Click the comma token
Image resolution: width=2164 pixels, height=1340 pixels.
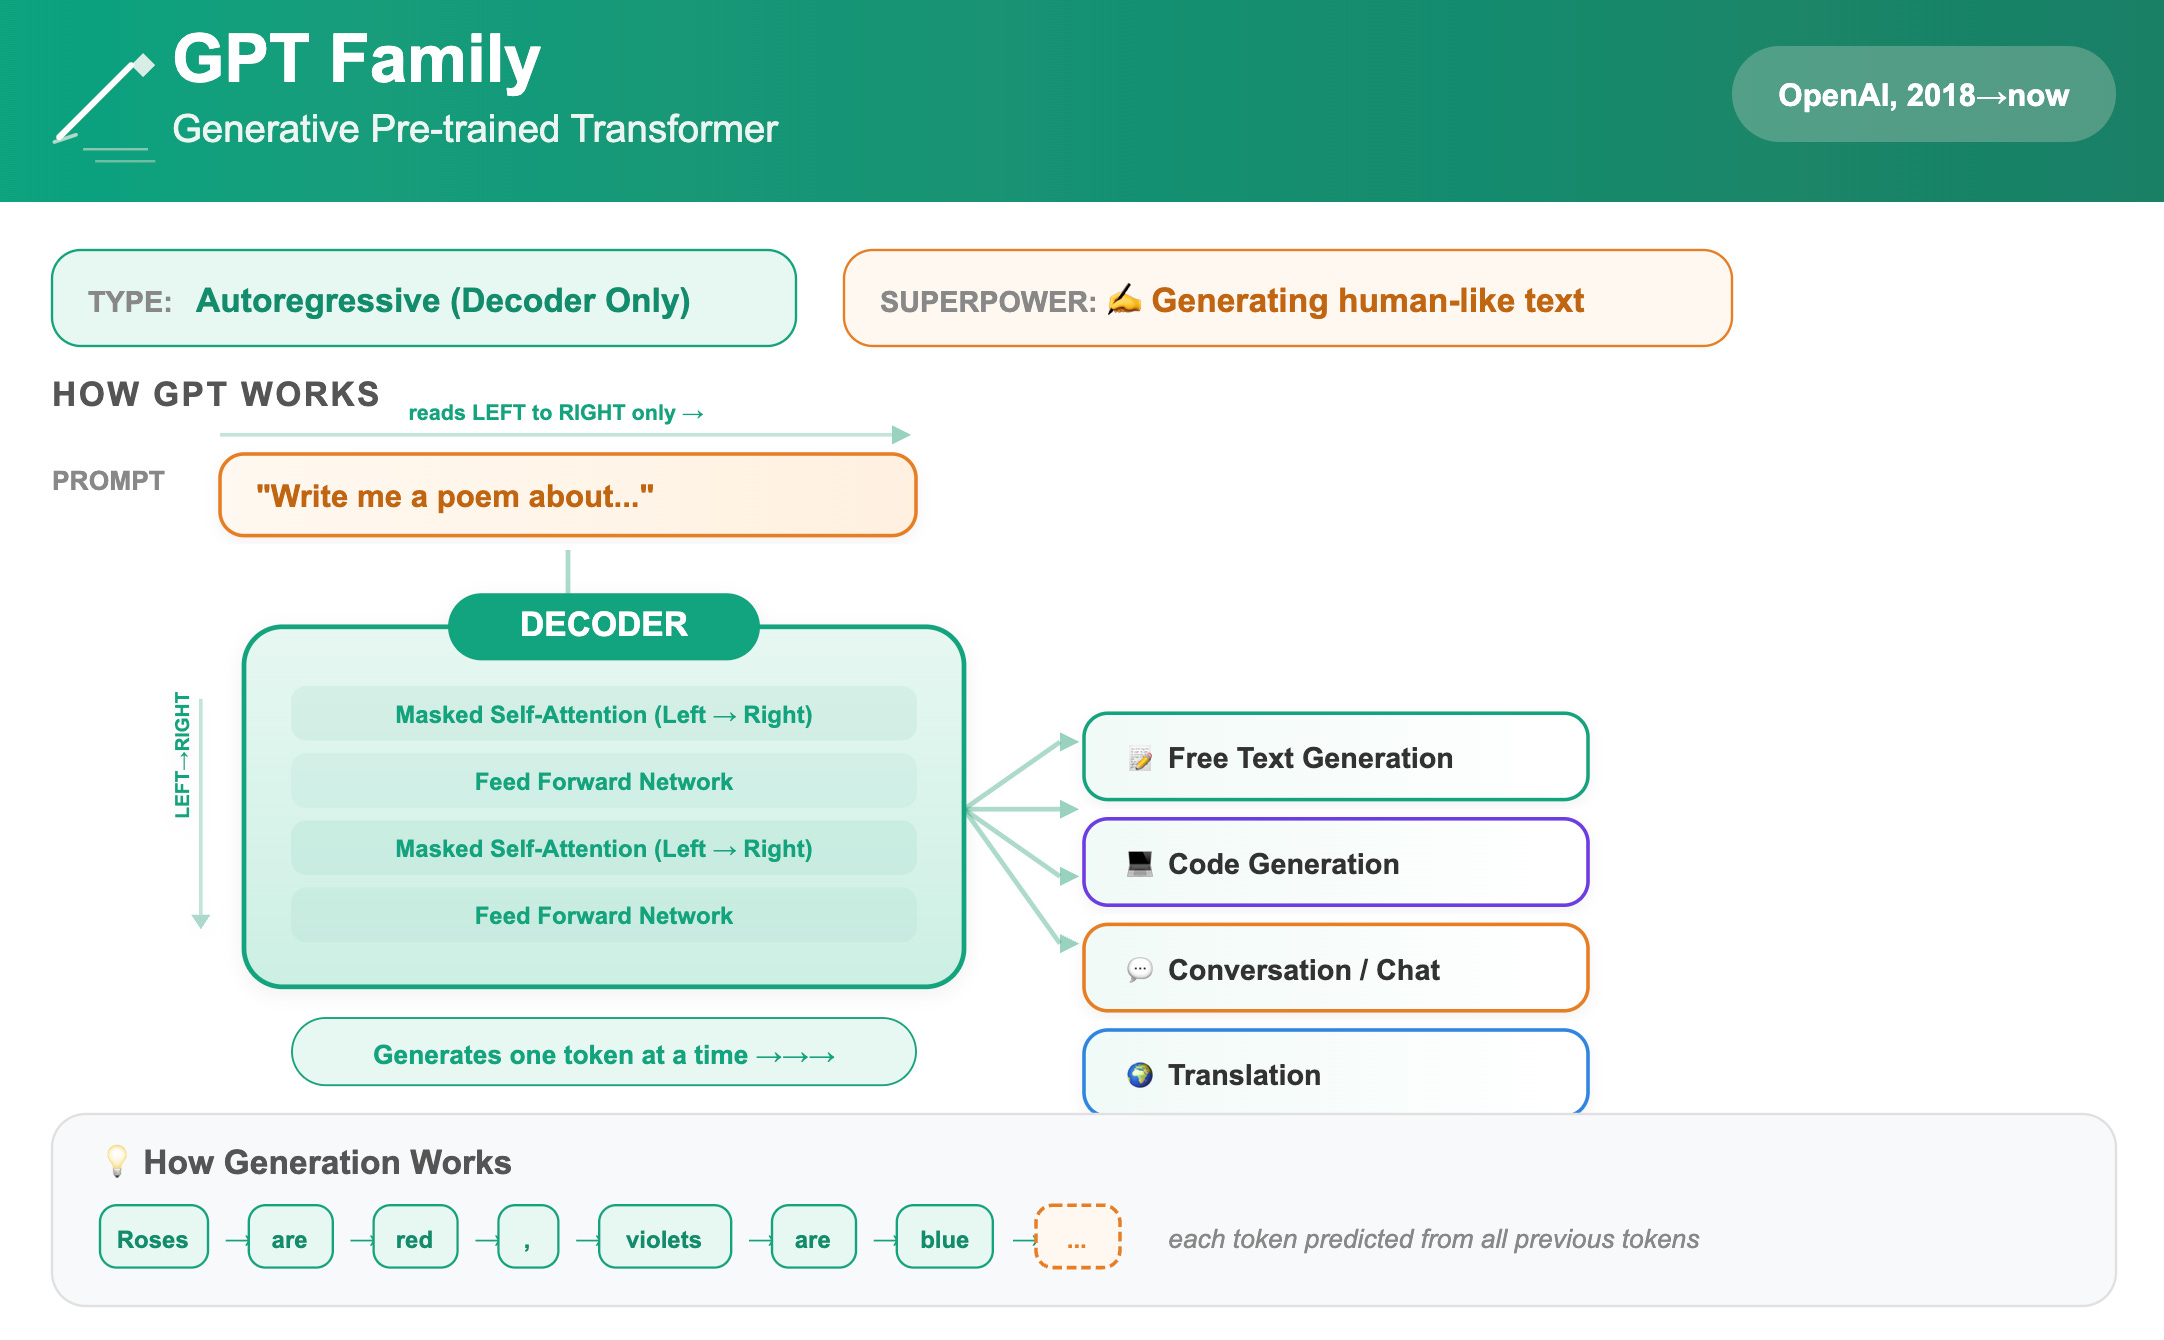coord(528,1237)
